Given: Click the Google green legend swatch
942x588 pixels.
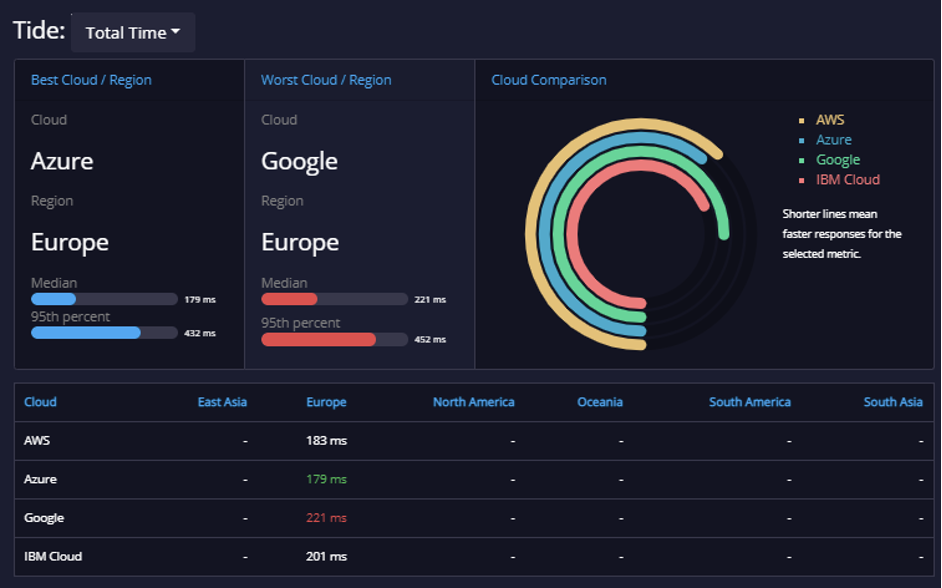Looking at the screenshot, I should click(801, 160).
